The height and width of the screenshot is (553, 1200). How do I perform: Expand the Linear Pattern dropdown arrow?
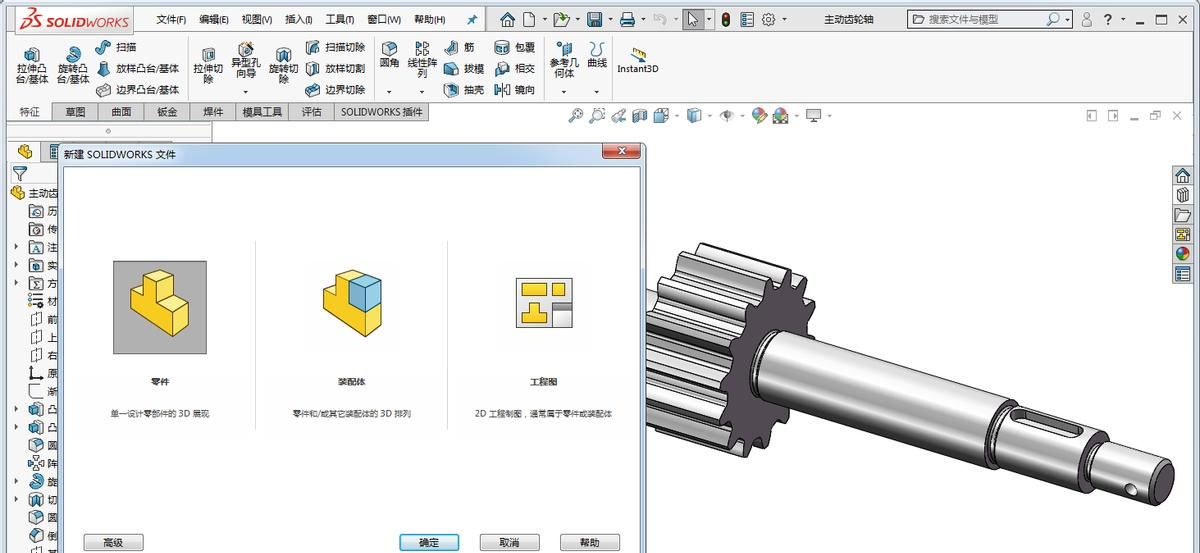[422, 92]
